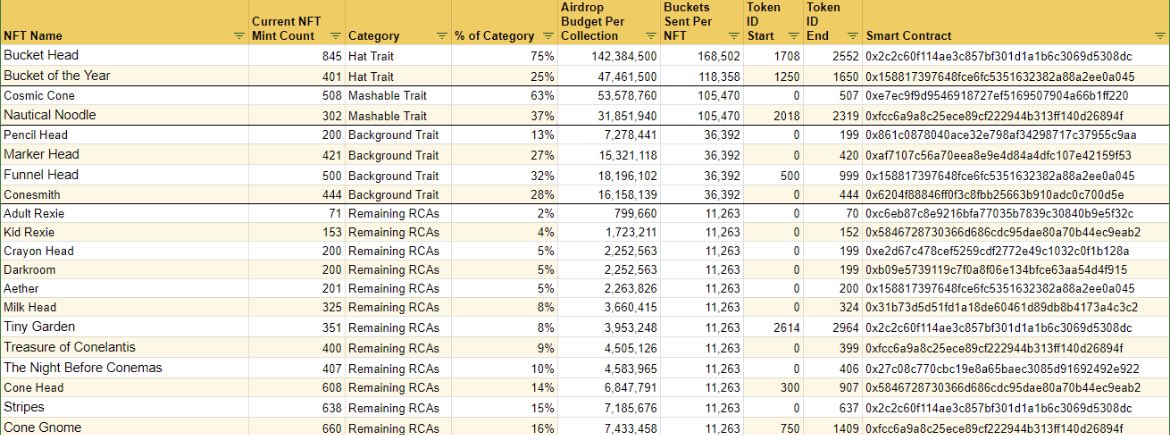Select the Cone Head cell
Image resolution: width=1170 pixels, height=435 pixels.
tap(125, 387)
